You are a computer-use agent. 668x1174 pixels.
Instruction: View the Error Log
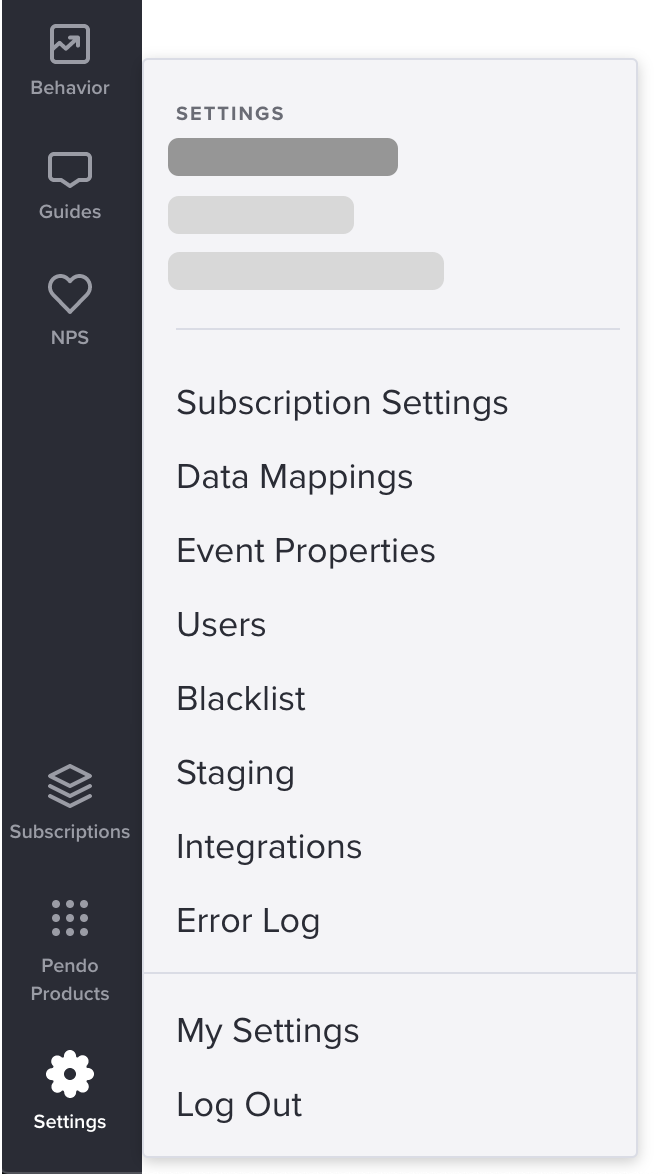[x=248, y=922]
